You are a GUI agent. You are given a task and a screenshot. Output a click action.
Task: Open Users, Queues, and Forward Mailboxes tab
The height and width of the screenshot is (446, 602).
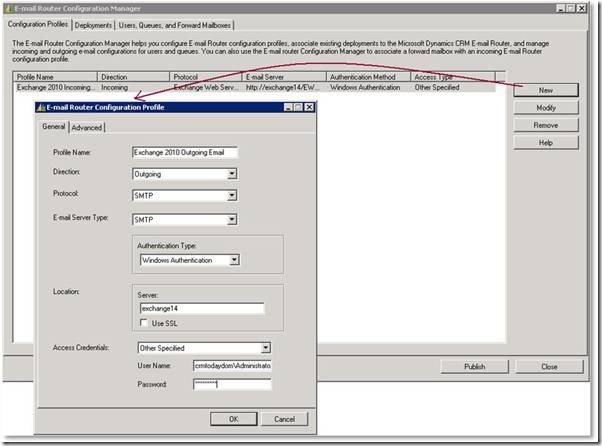click(175, 25)
